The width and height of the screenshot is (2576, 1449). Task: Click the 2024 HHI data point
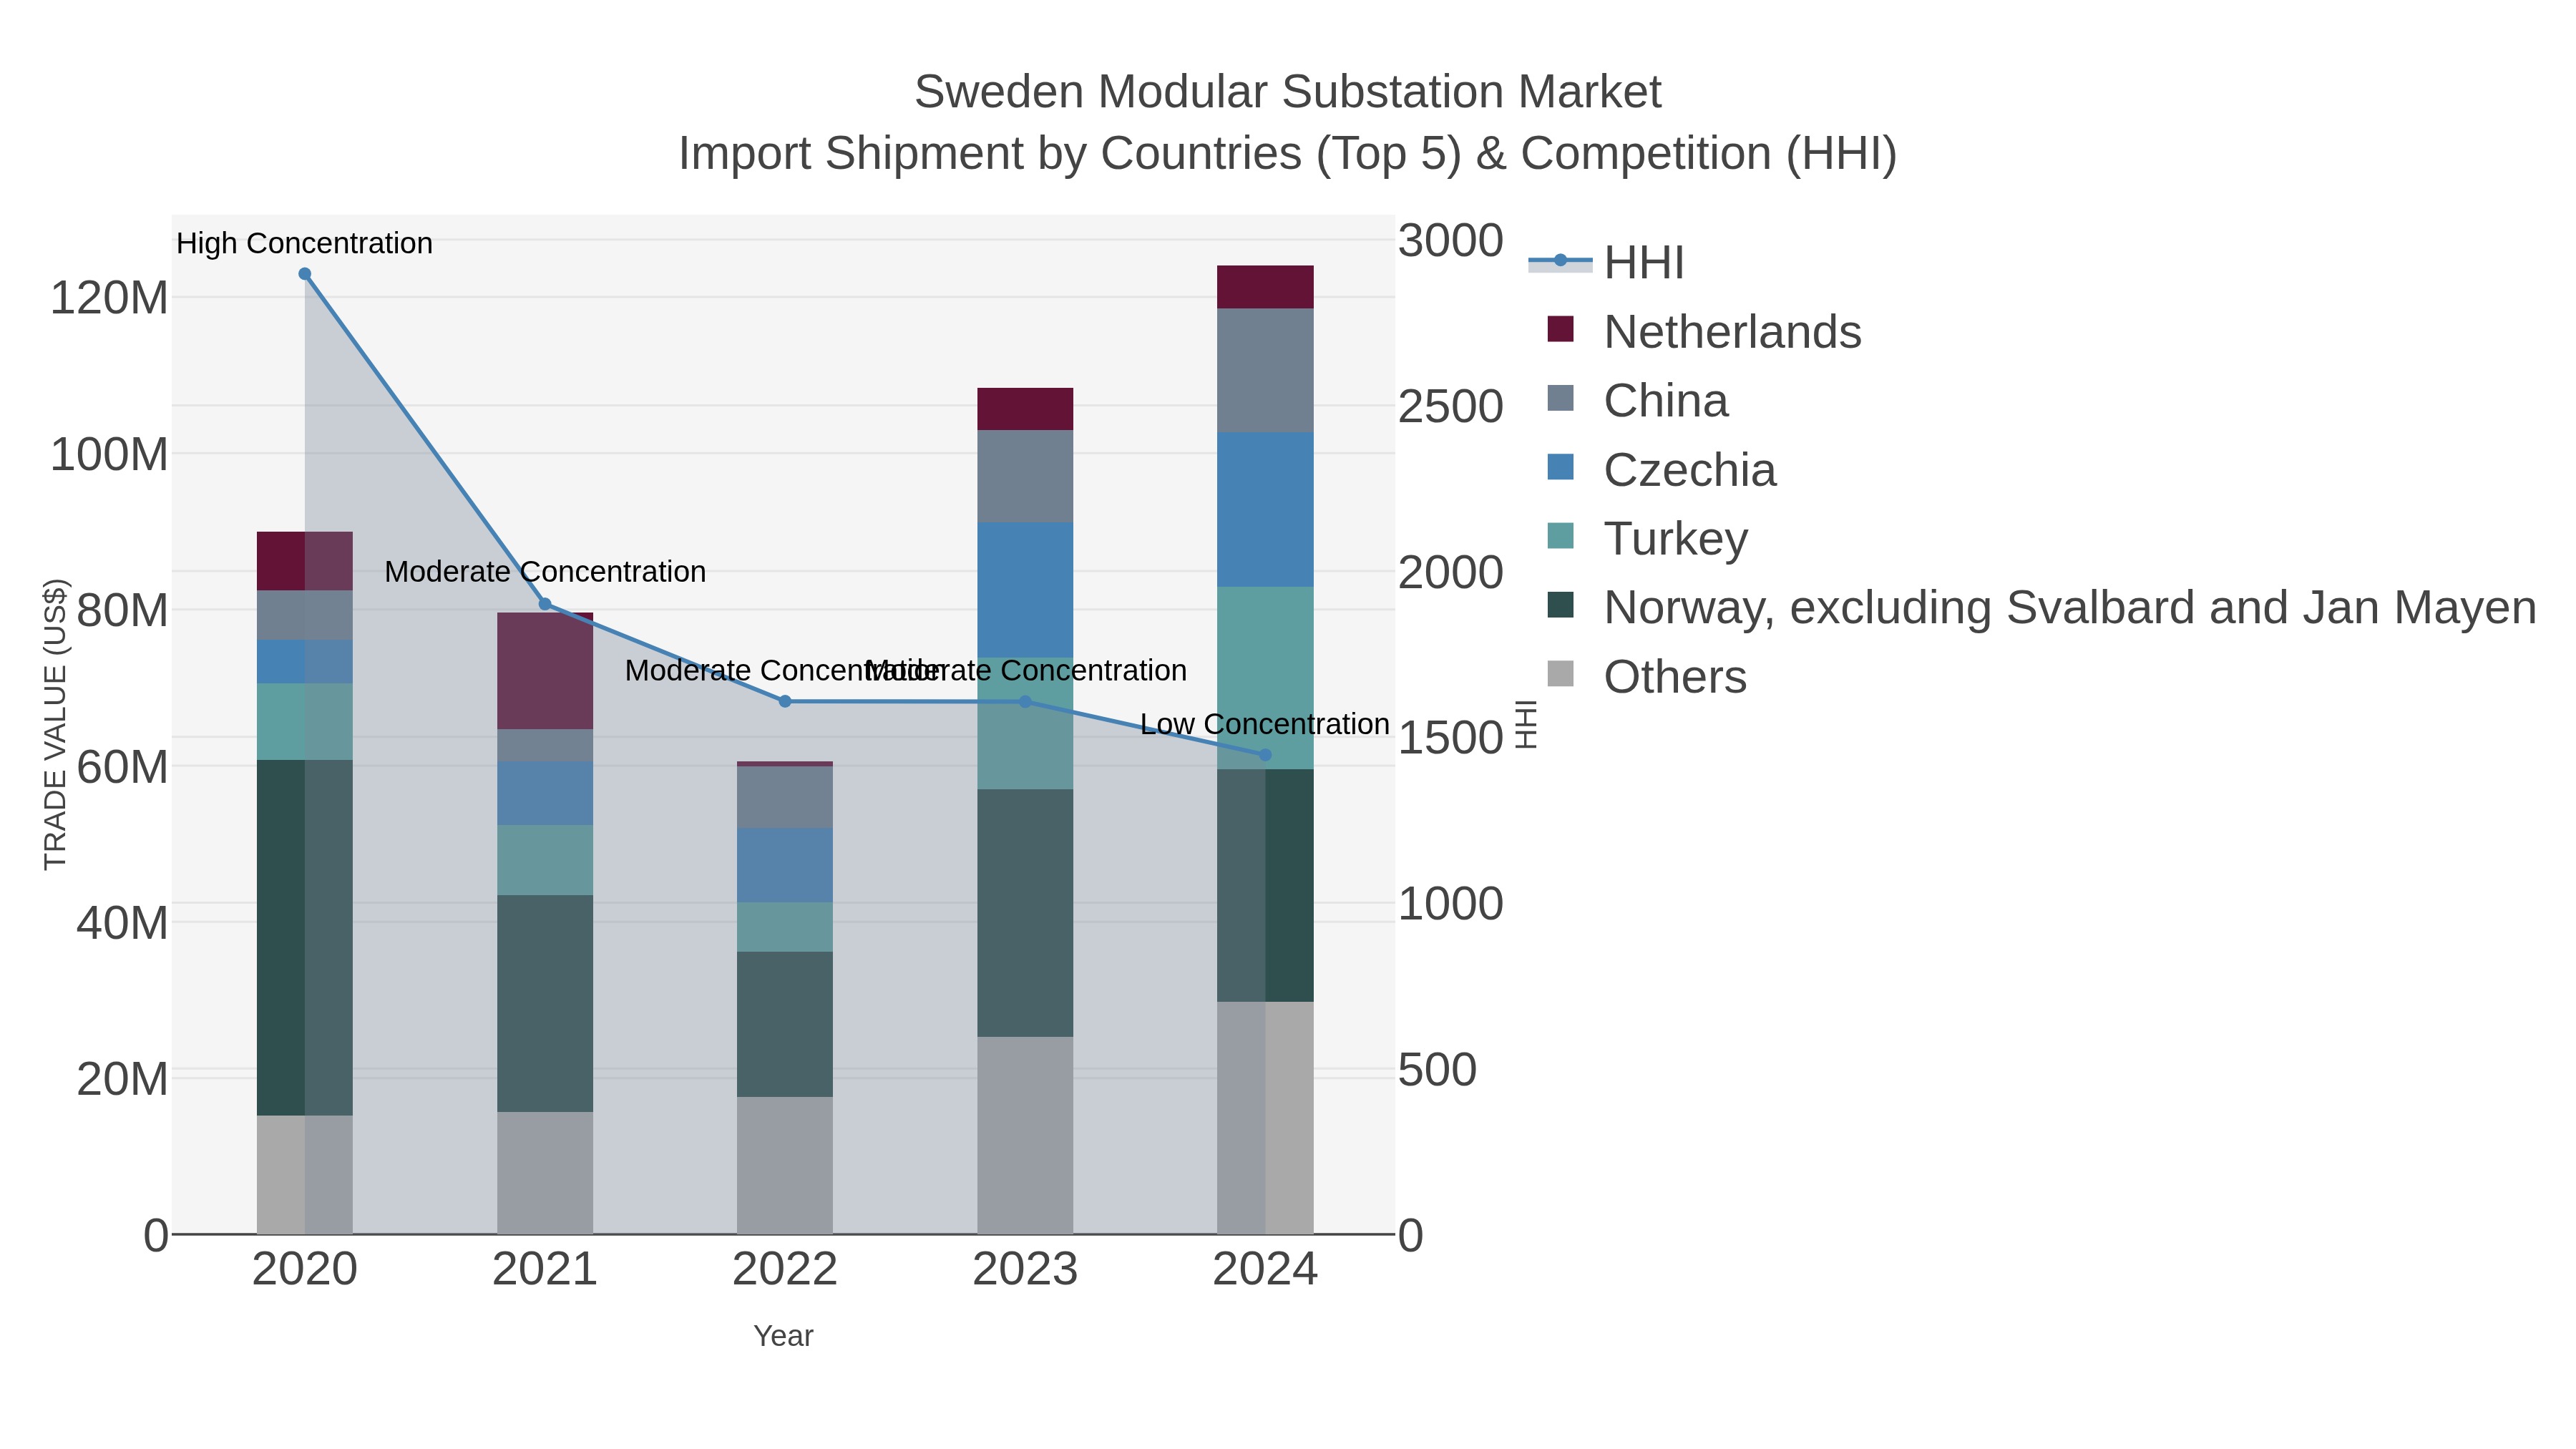1265,755
